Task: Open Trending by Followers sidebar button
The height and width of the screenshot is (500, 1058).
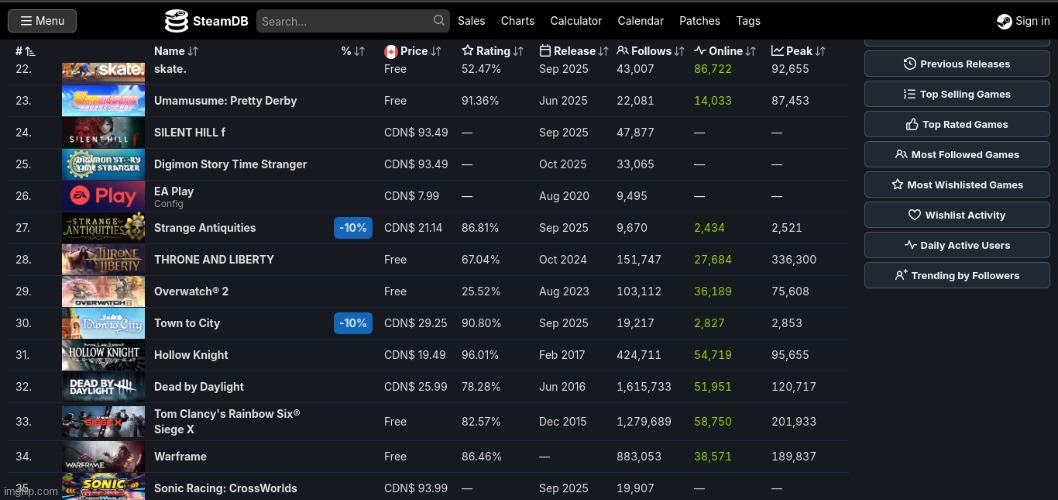Action: (x=957, y=275)
